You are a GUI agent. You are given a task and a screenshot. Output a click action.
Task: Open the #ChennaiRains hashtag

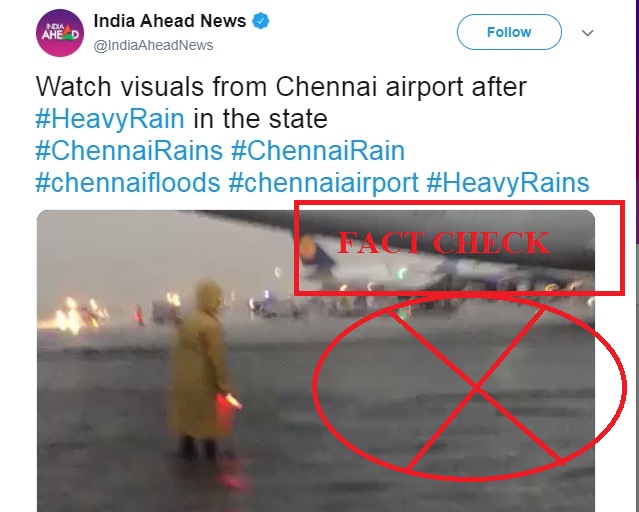click(x=129, y=150)
